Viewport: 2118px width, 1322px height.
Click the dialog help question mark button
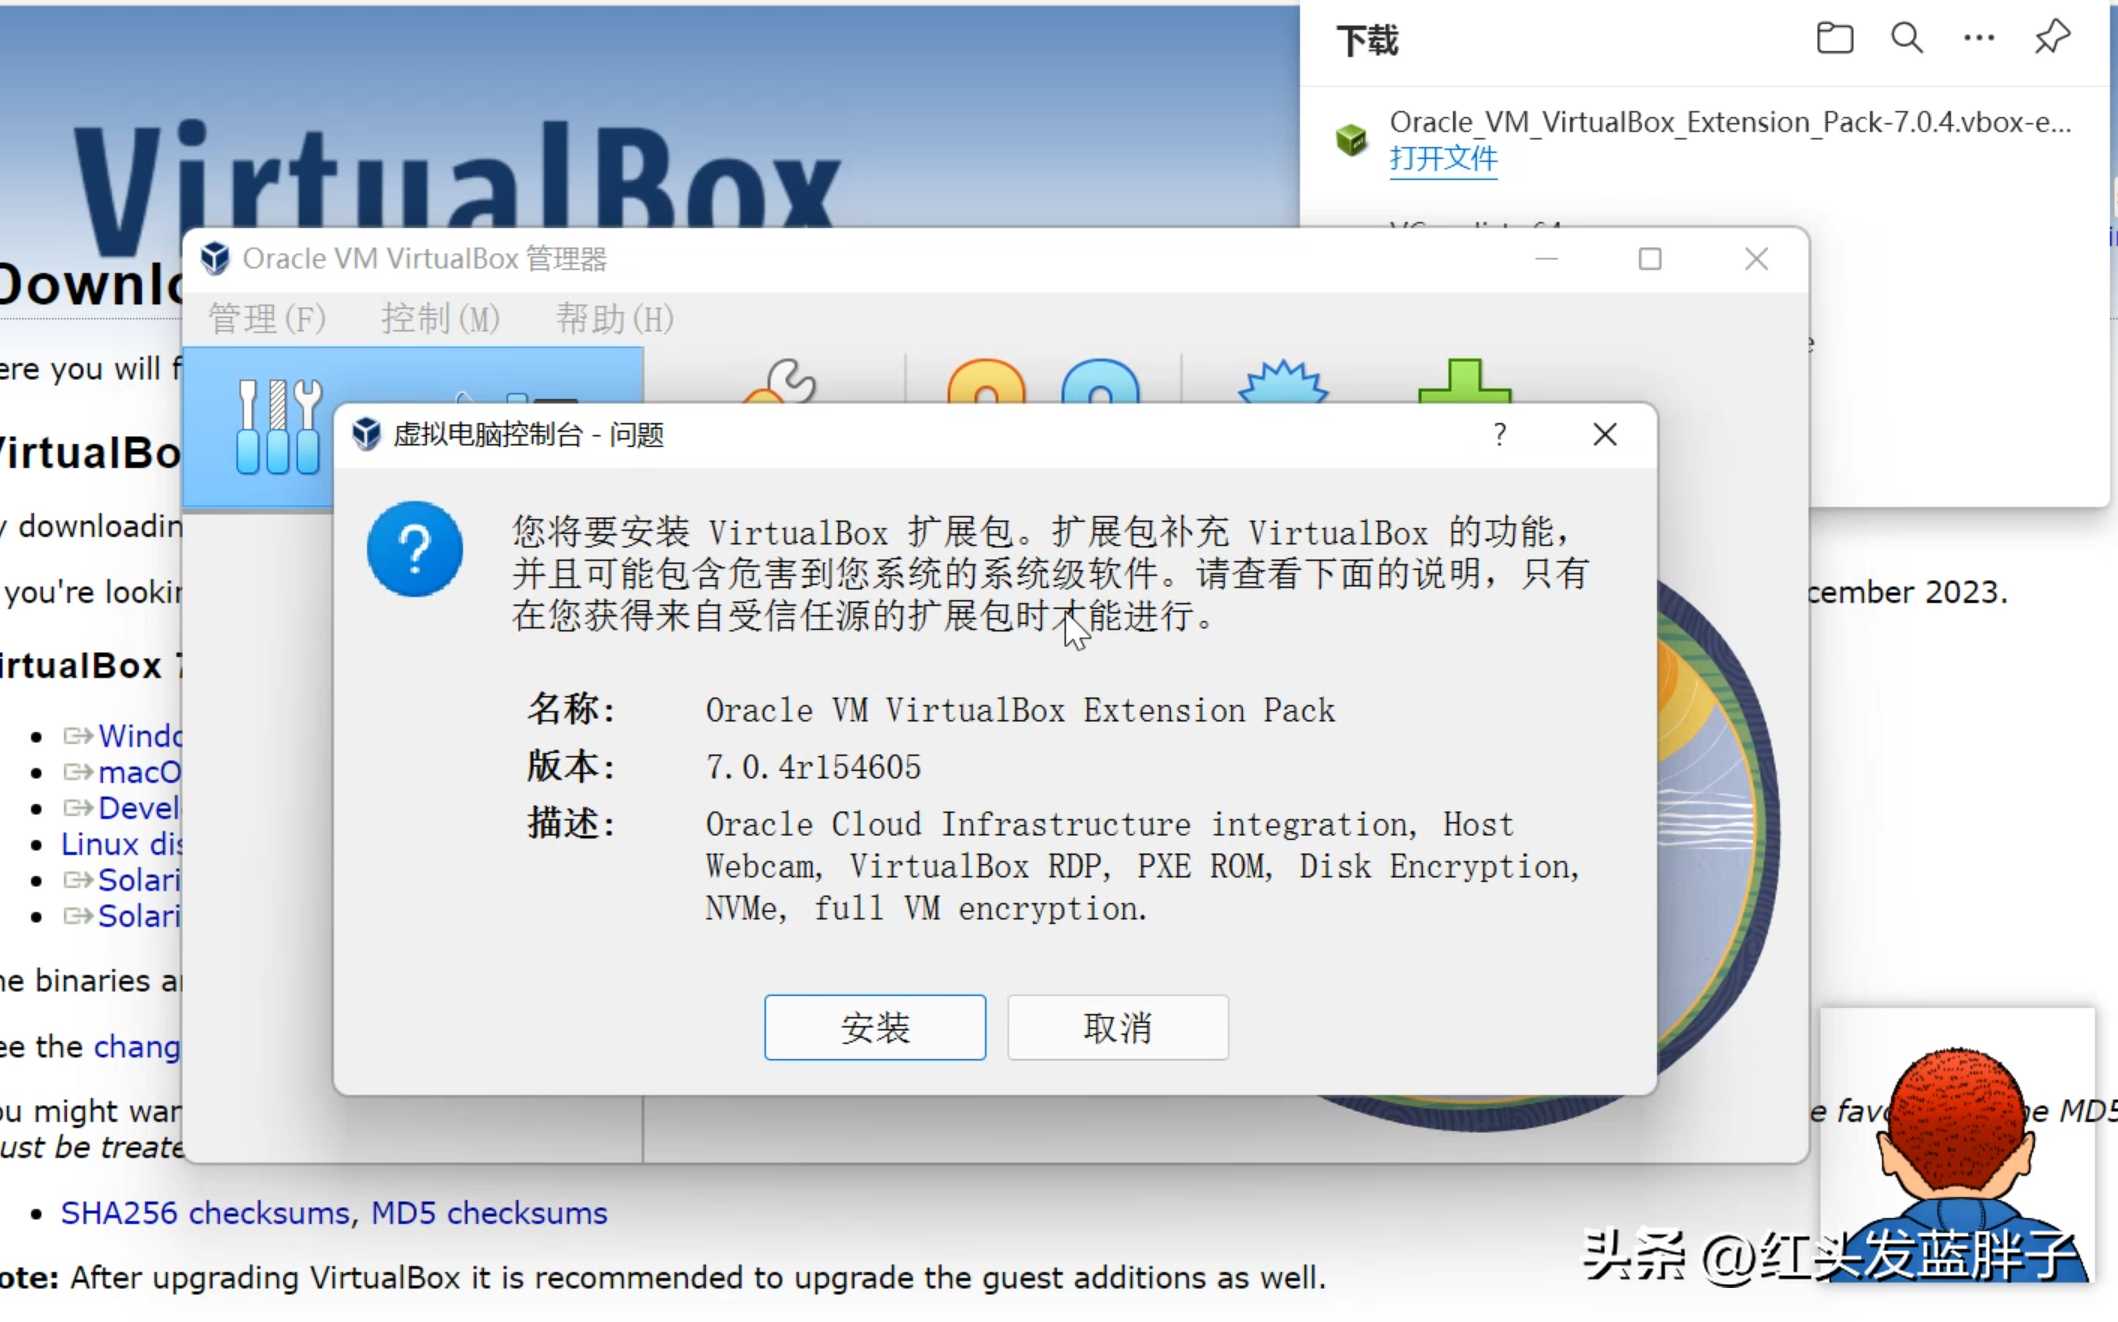[x=1499, y=434]
